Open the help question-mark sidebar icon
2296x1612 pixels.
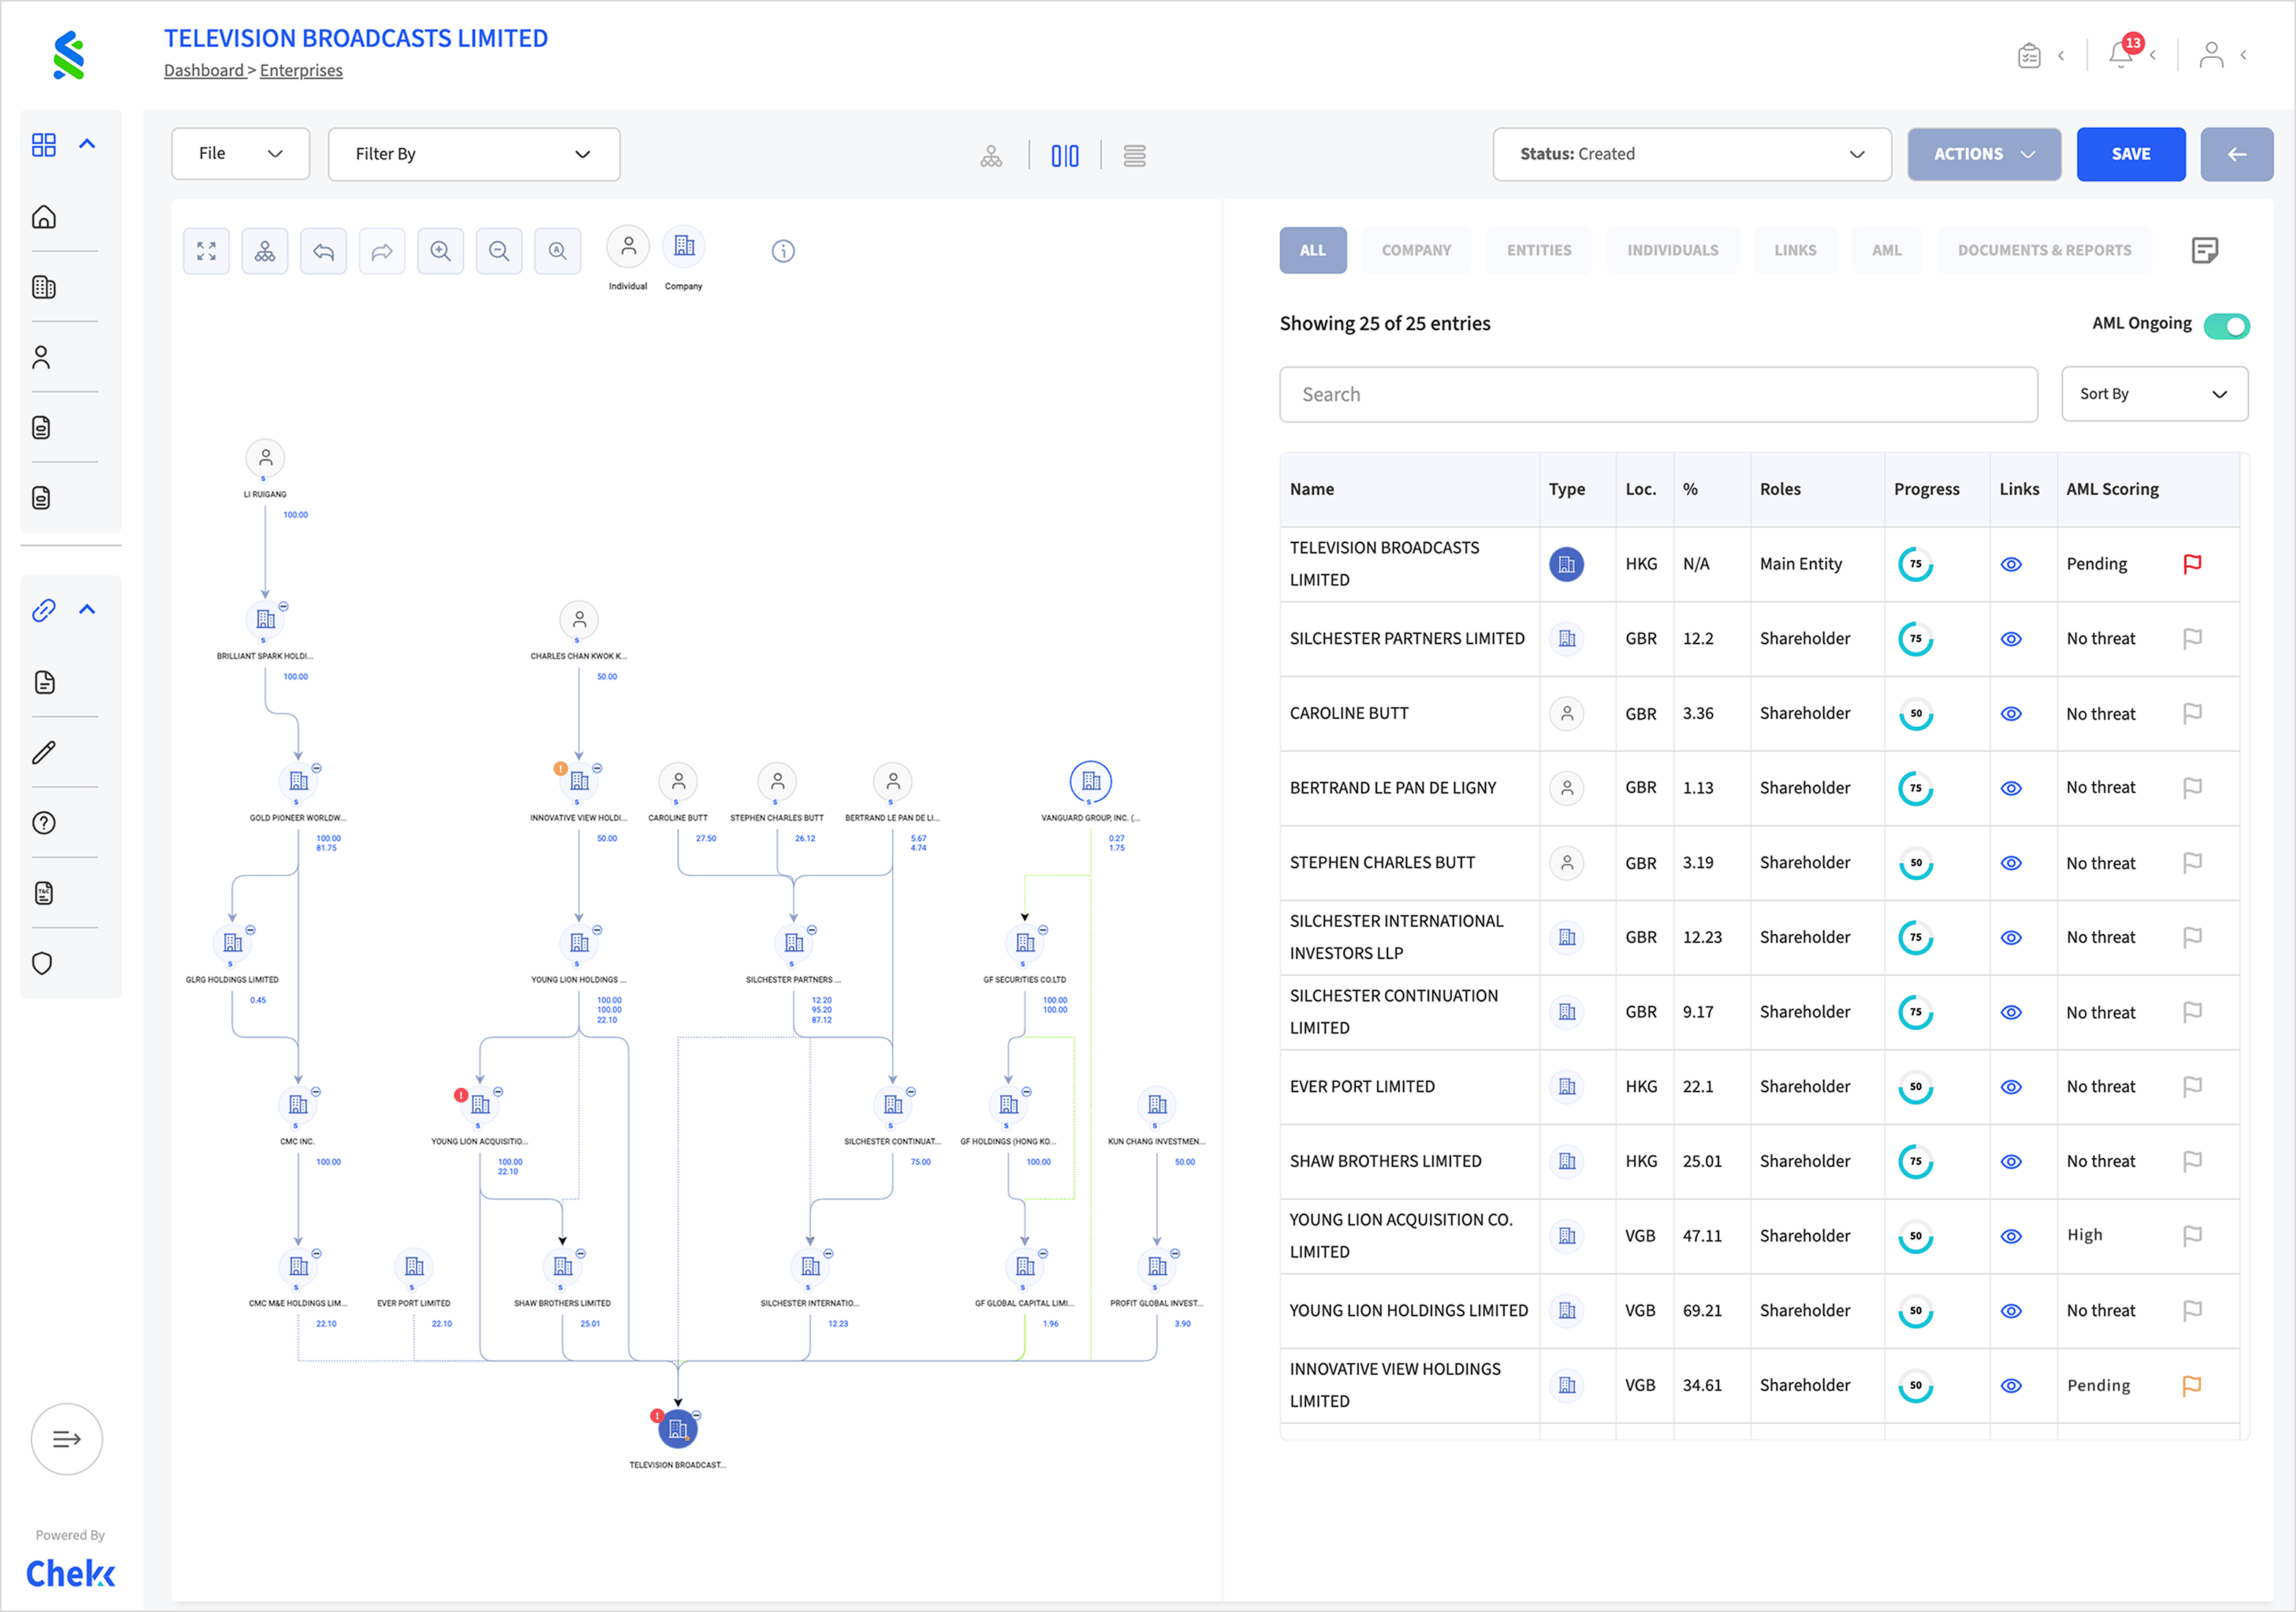pyautogui.click(x=44, y=823)
